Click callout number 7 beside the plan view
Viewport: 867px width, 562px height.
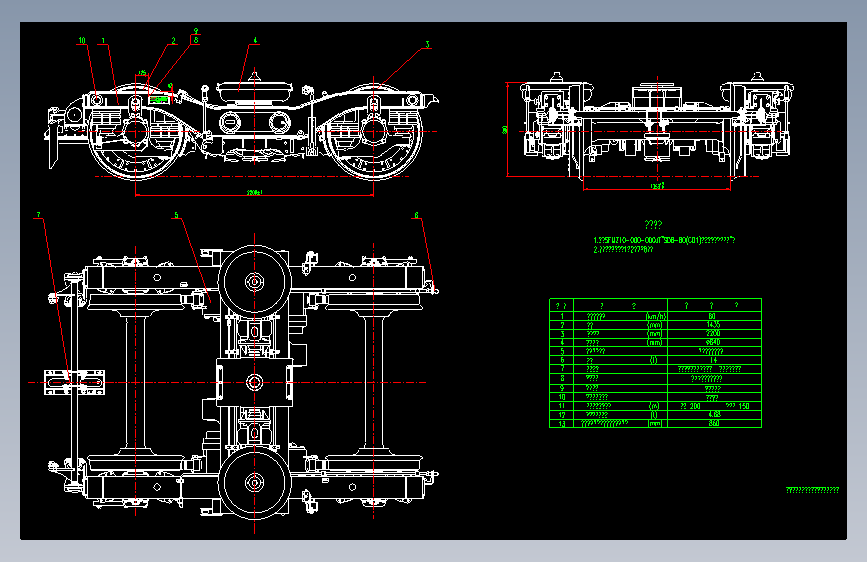point(38,215)
